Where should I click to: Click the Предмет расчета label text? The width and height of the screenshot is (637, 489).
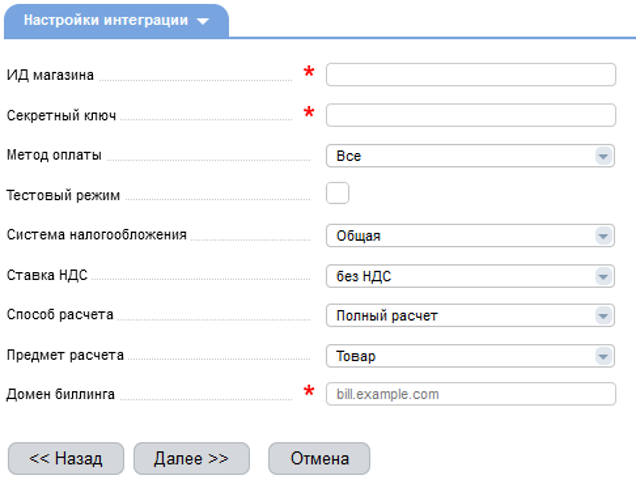pos(65,355)
